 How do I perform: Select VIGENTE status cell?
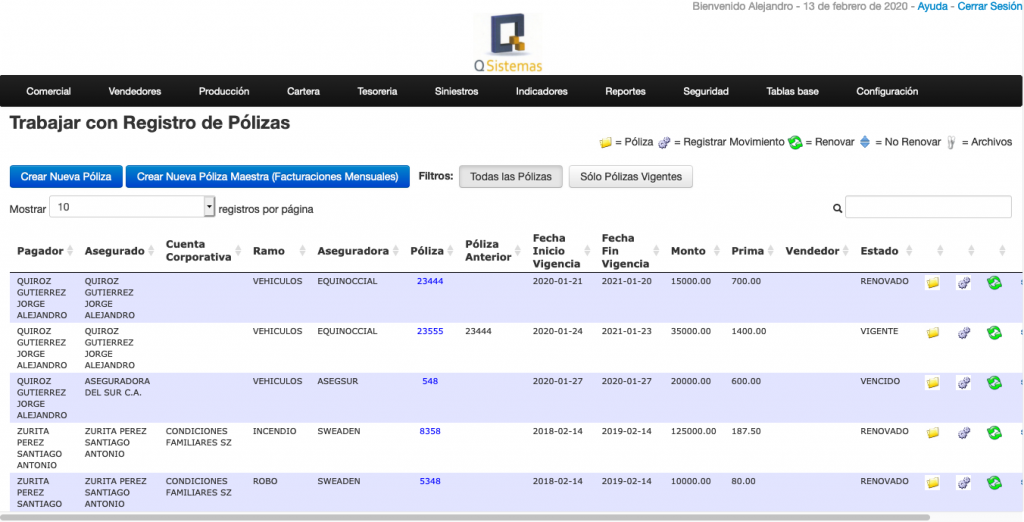coord(879,331)
